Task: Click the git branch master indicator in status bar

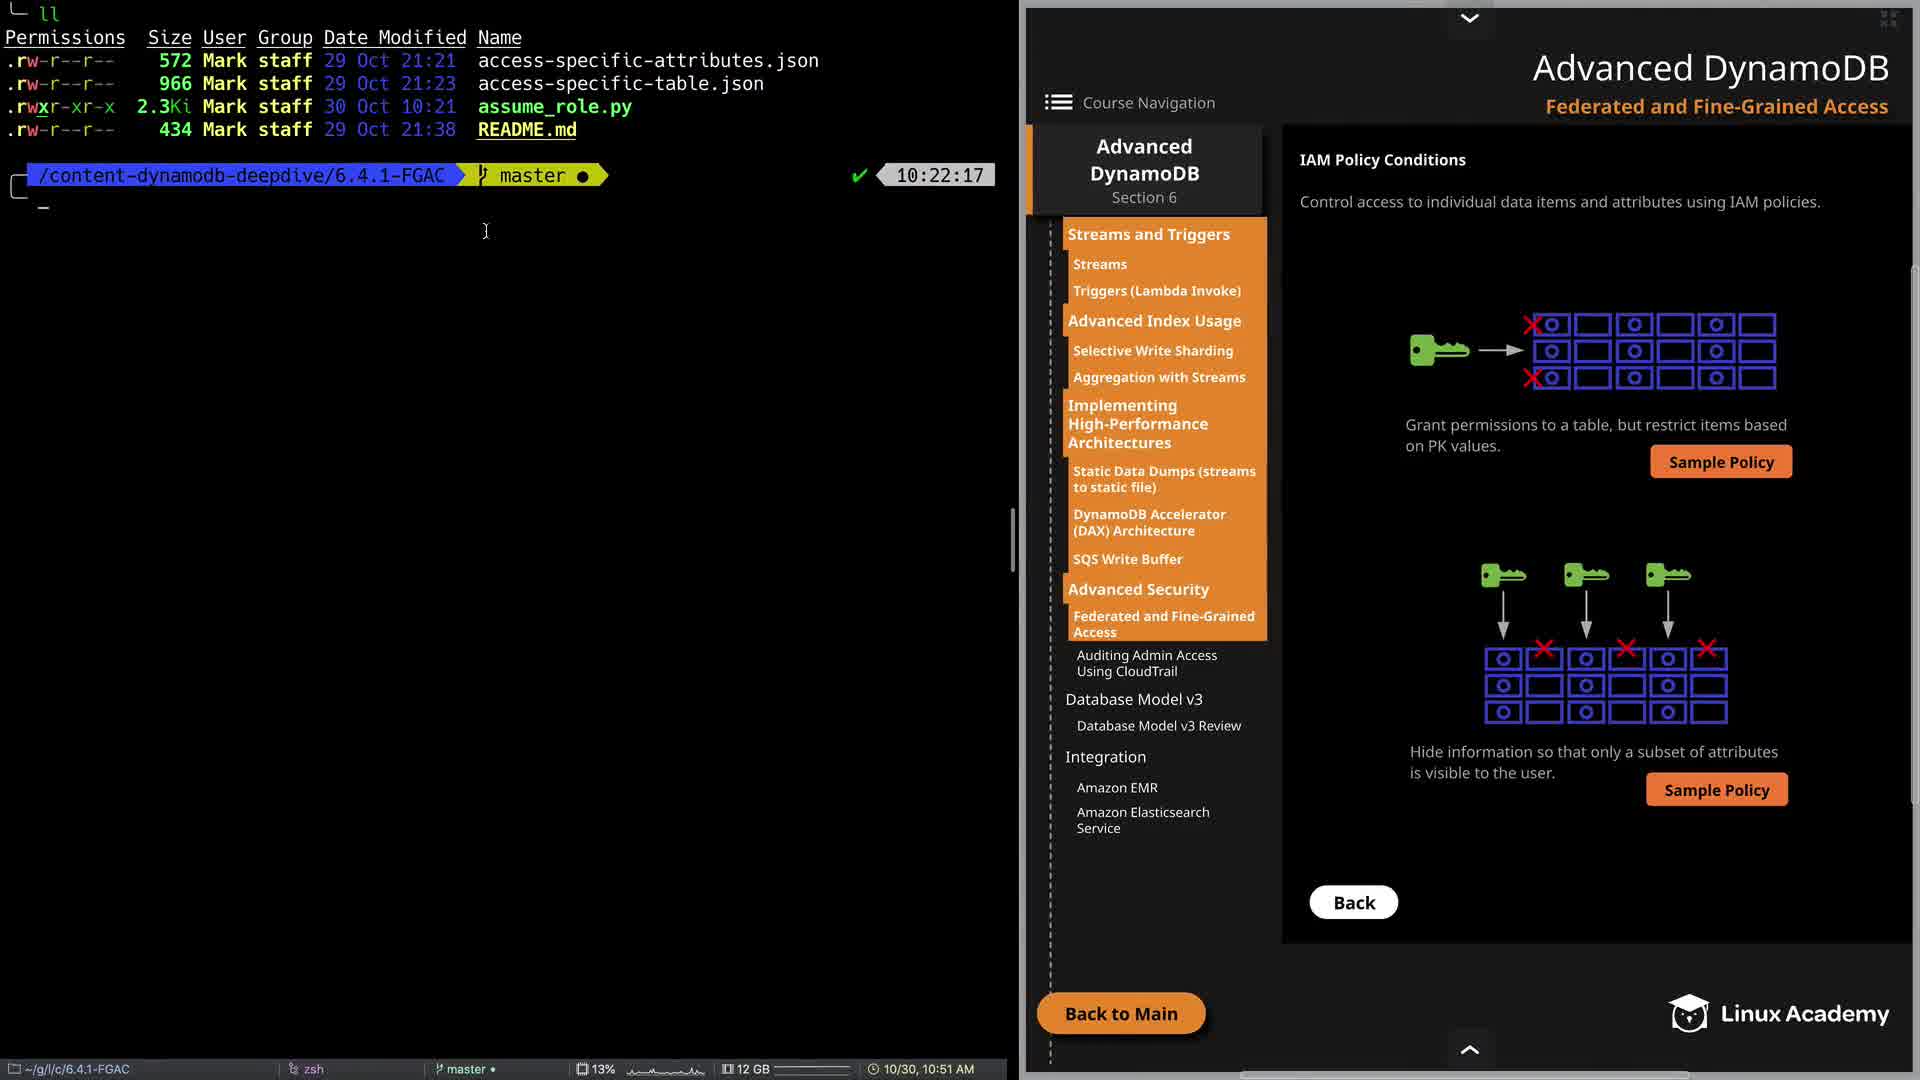Action: coord(465,1069)
